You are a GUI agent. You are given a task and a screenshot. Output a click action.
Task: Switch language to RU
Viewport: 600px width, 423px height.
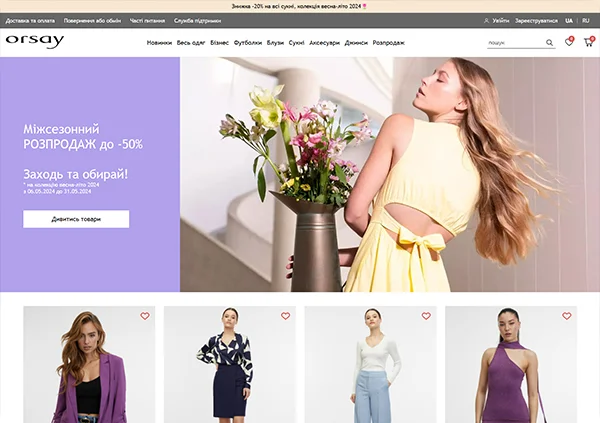click(585, 20)
